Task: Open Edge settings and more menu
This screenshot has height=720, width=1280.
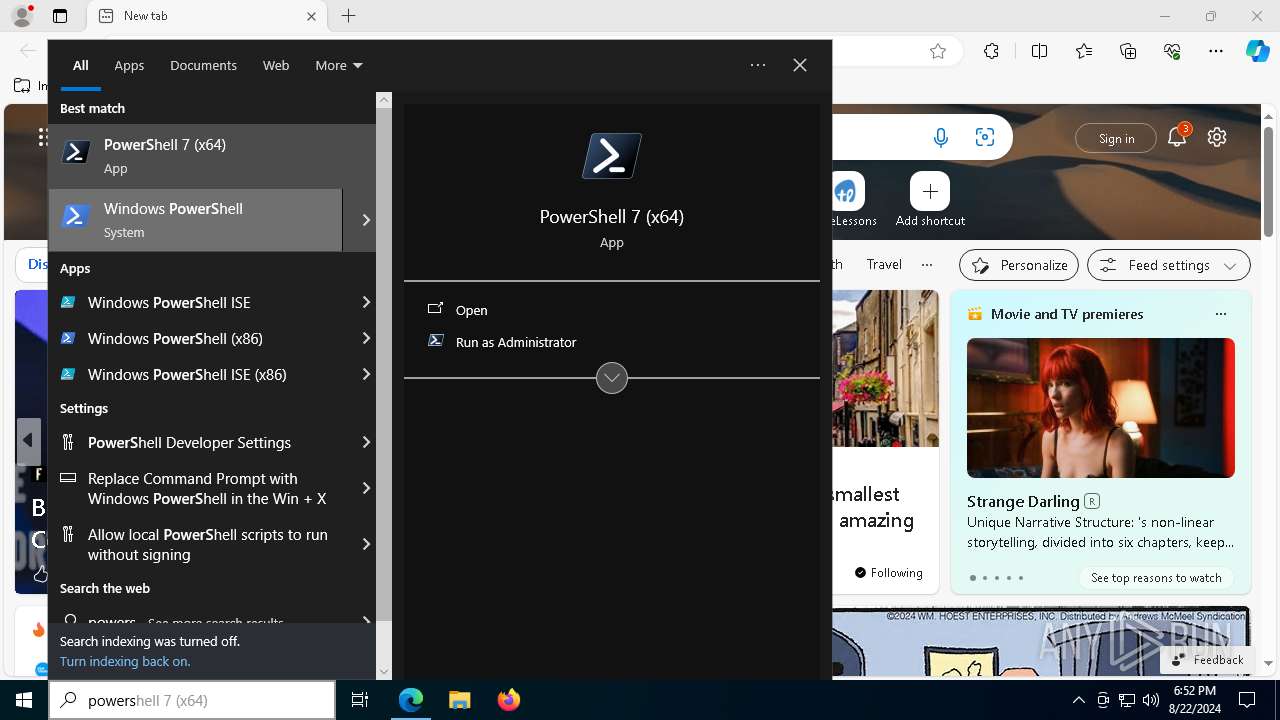Action: (x=1216, y=51)
